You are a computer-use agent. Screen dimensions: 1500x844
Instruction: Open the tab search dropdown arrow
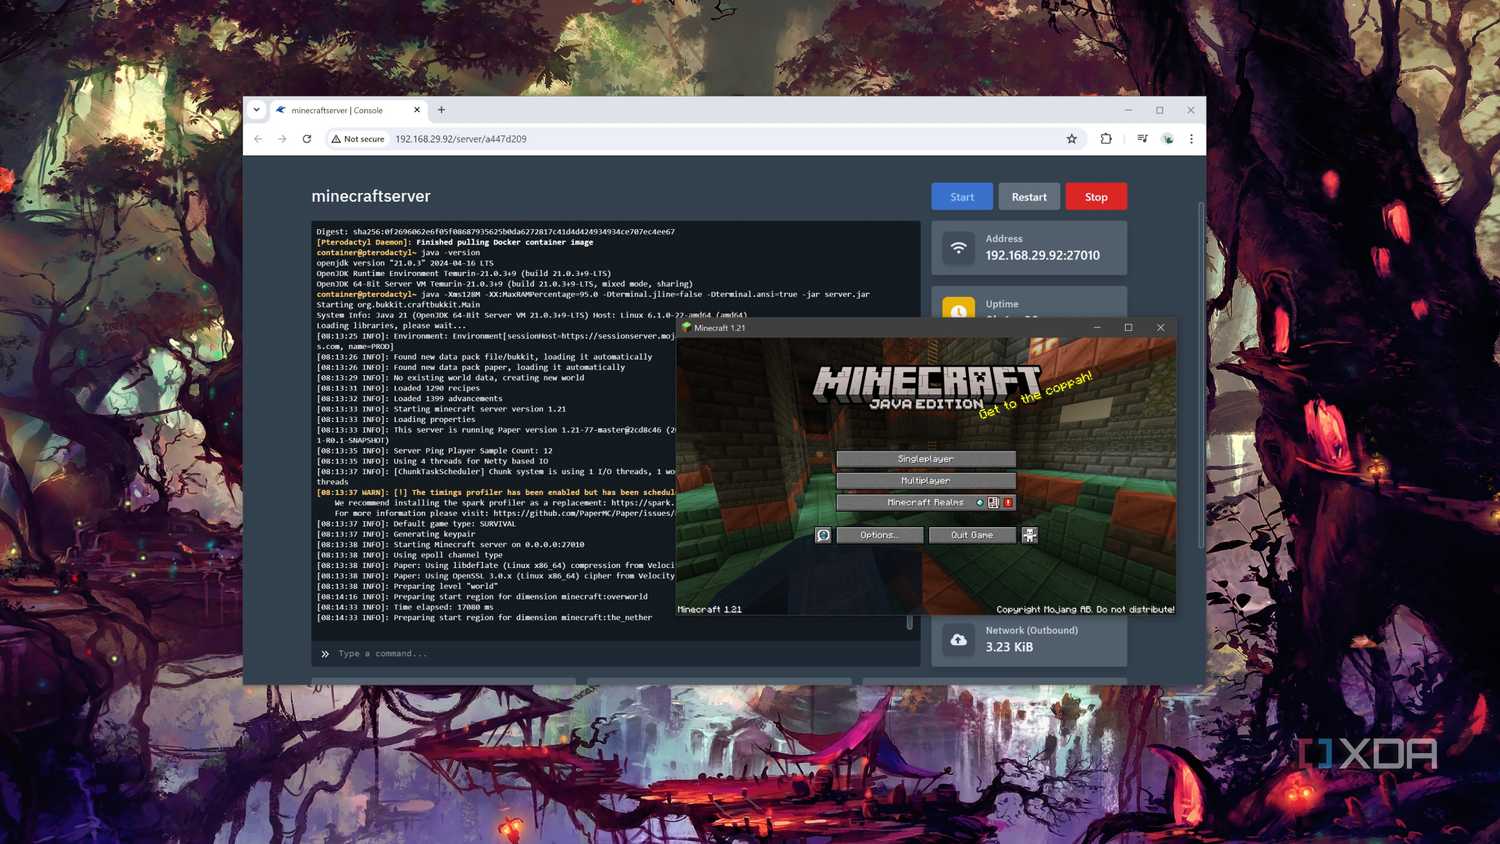(256, 110)
